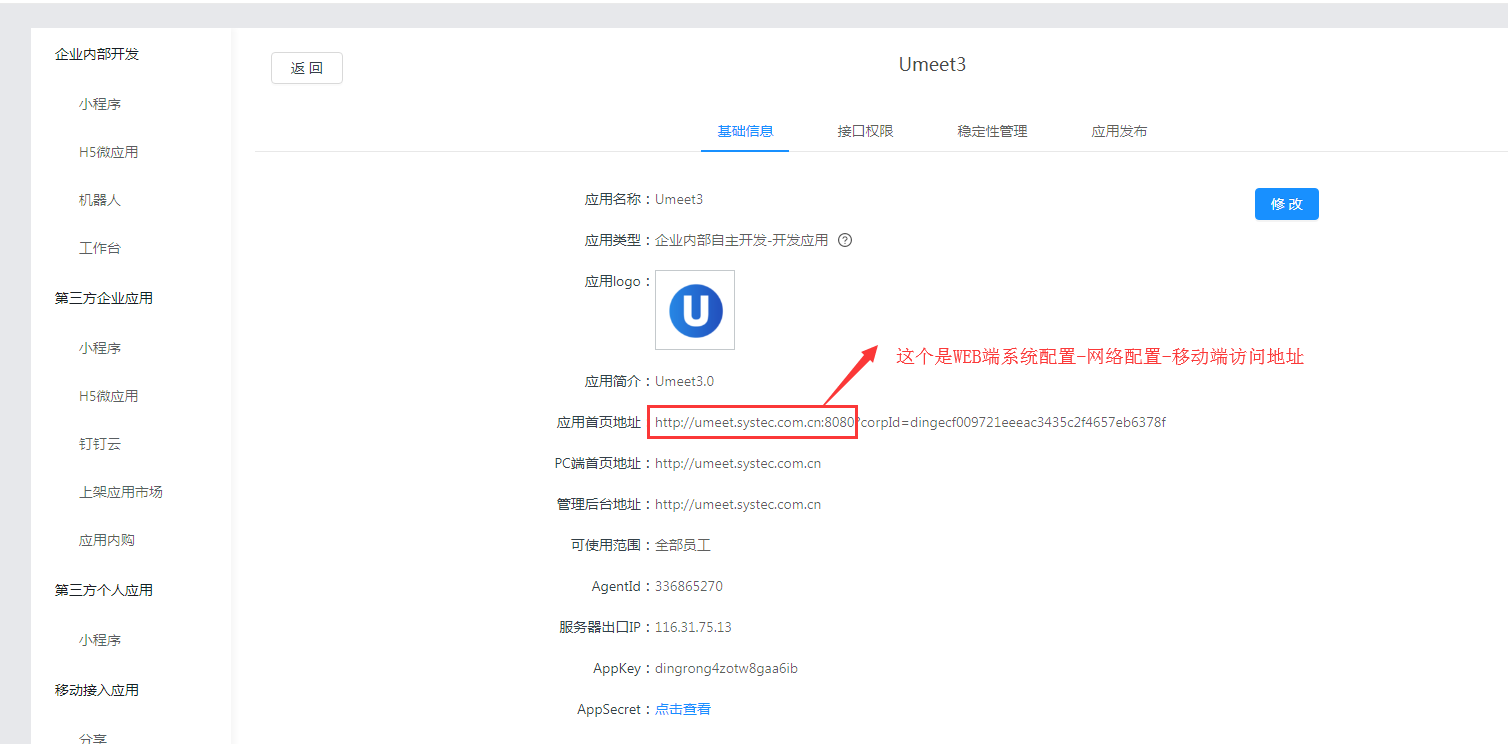Open 应用内购 in the sidebar
The image size is (1508, 744).
coord(107,540)
